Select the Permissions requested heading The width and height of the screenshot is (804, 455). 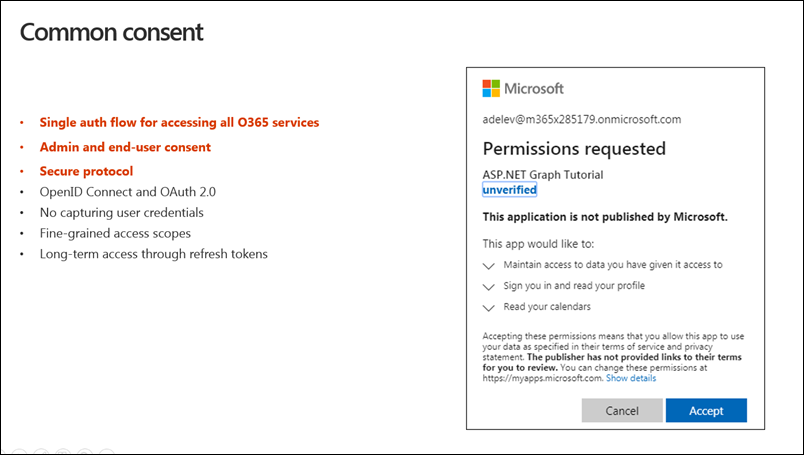(x=574, y=149)
